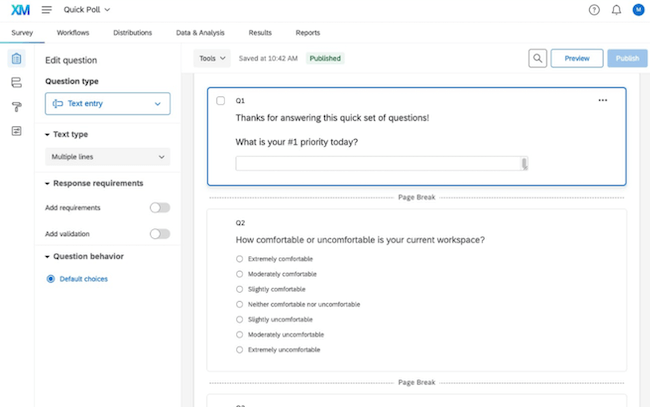
Task: Click the Q2 workspace comfort question text
Action: [x=360, y=240]
